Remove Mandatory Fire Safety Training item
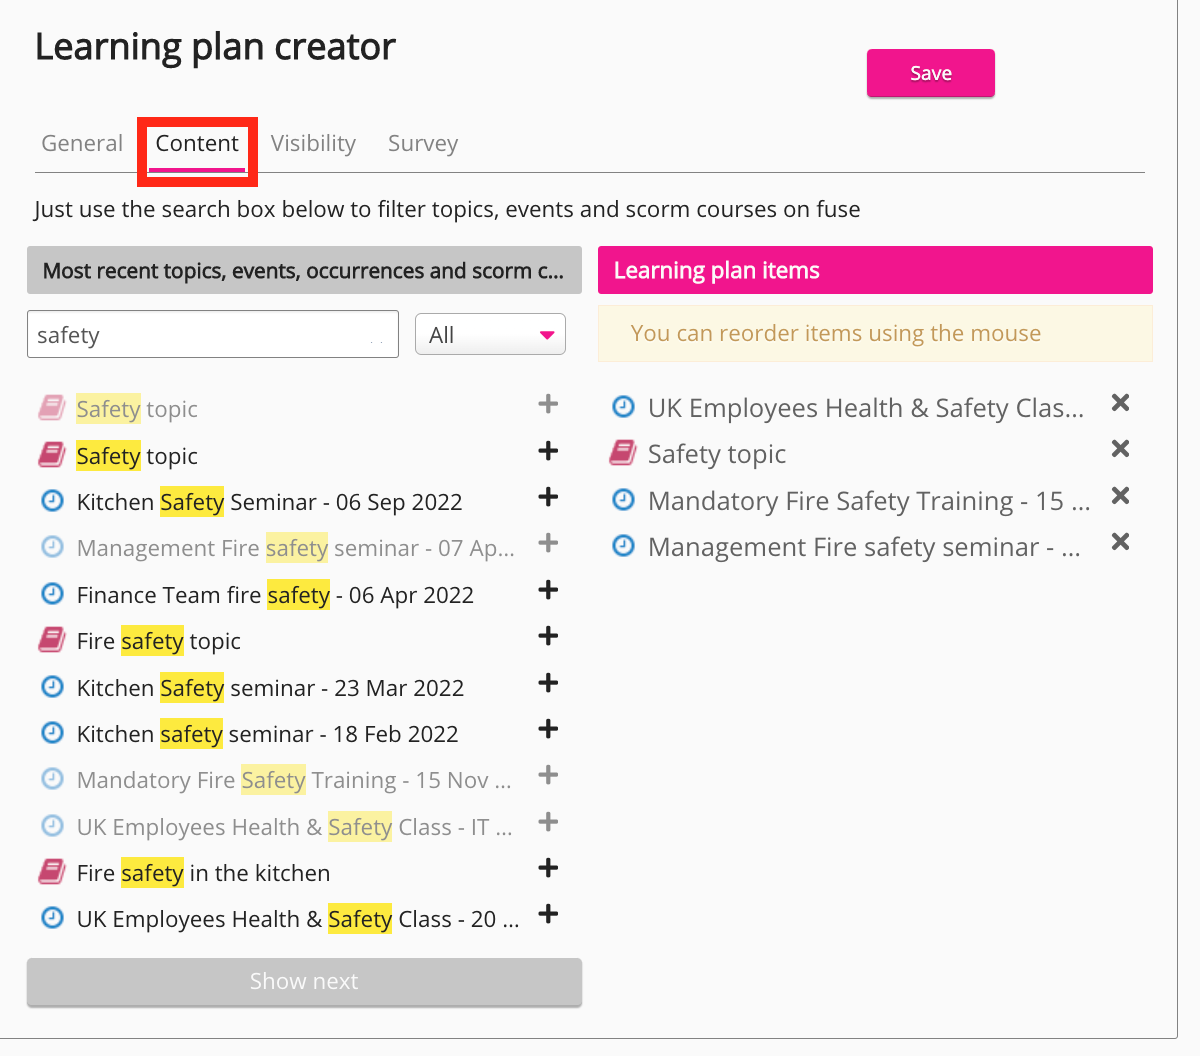1200x1056 pixels. tap(1120, 496)
